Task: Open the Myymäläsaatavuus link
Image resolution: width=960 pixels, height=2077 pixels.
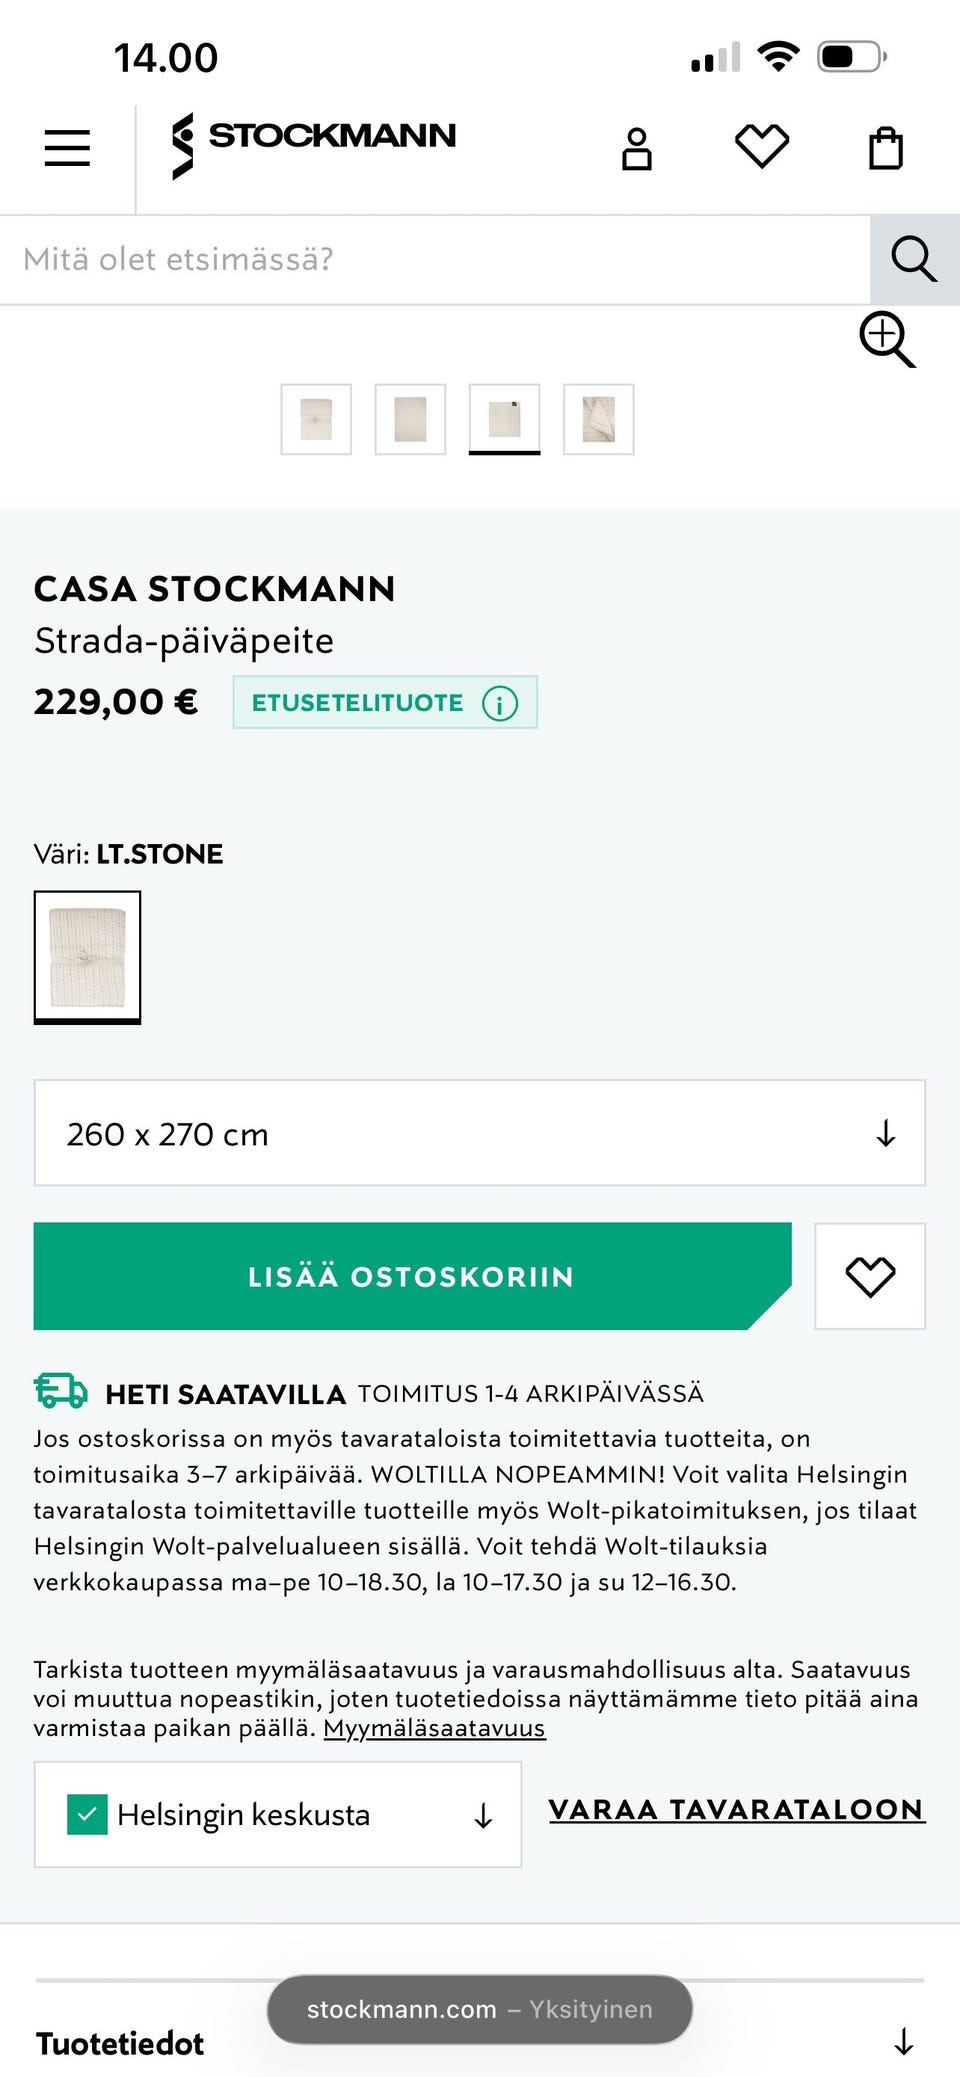Action: point(434,1728)
